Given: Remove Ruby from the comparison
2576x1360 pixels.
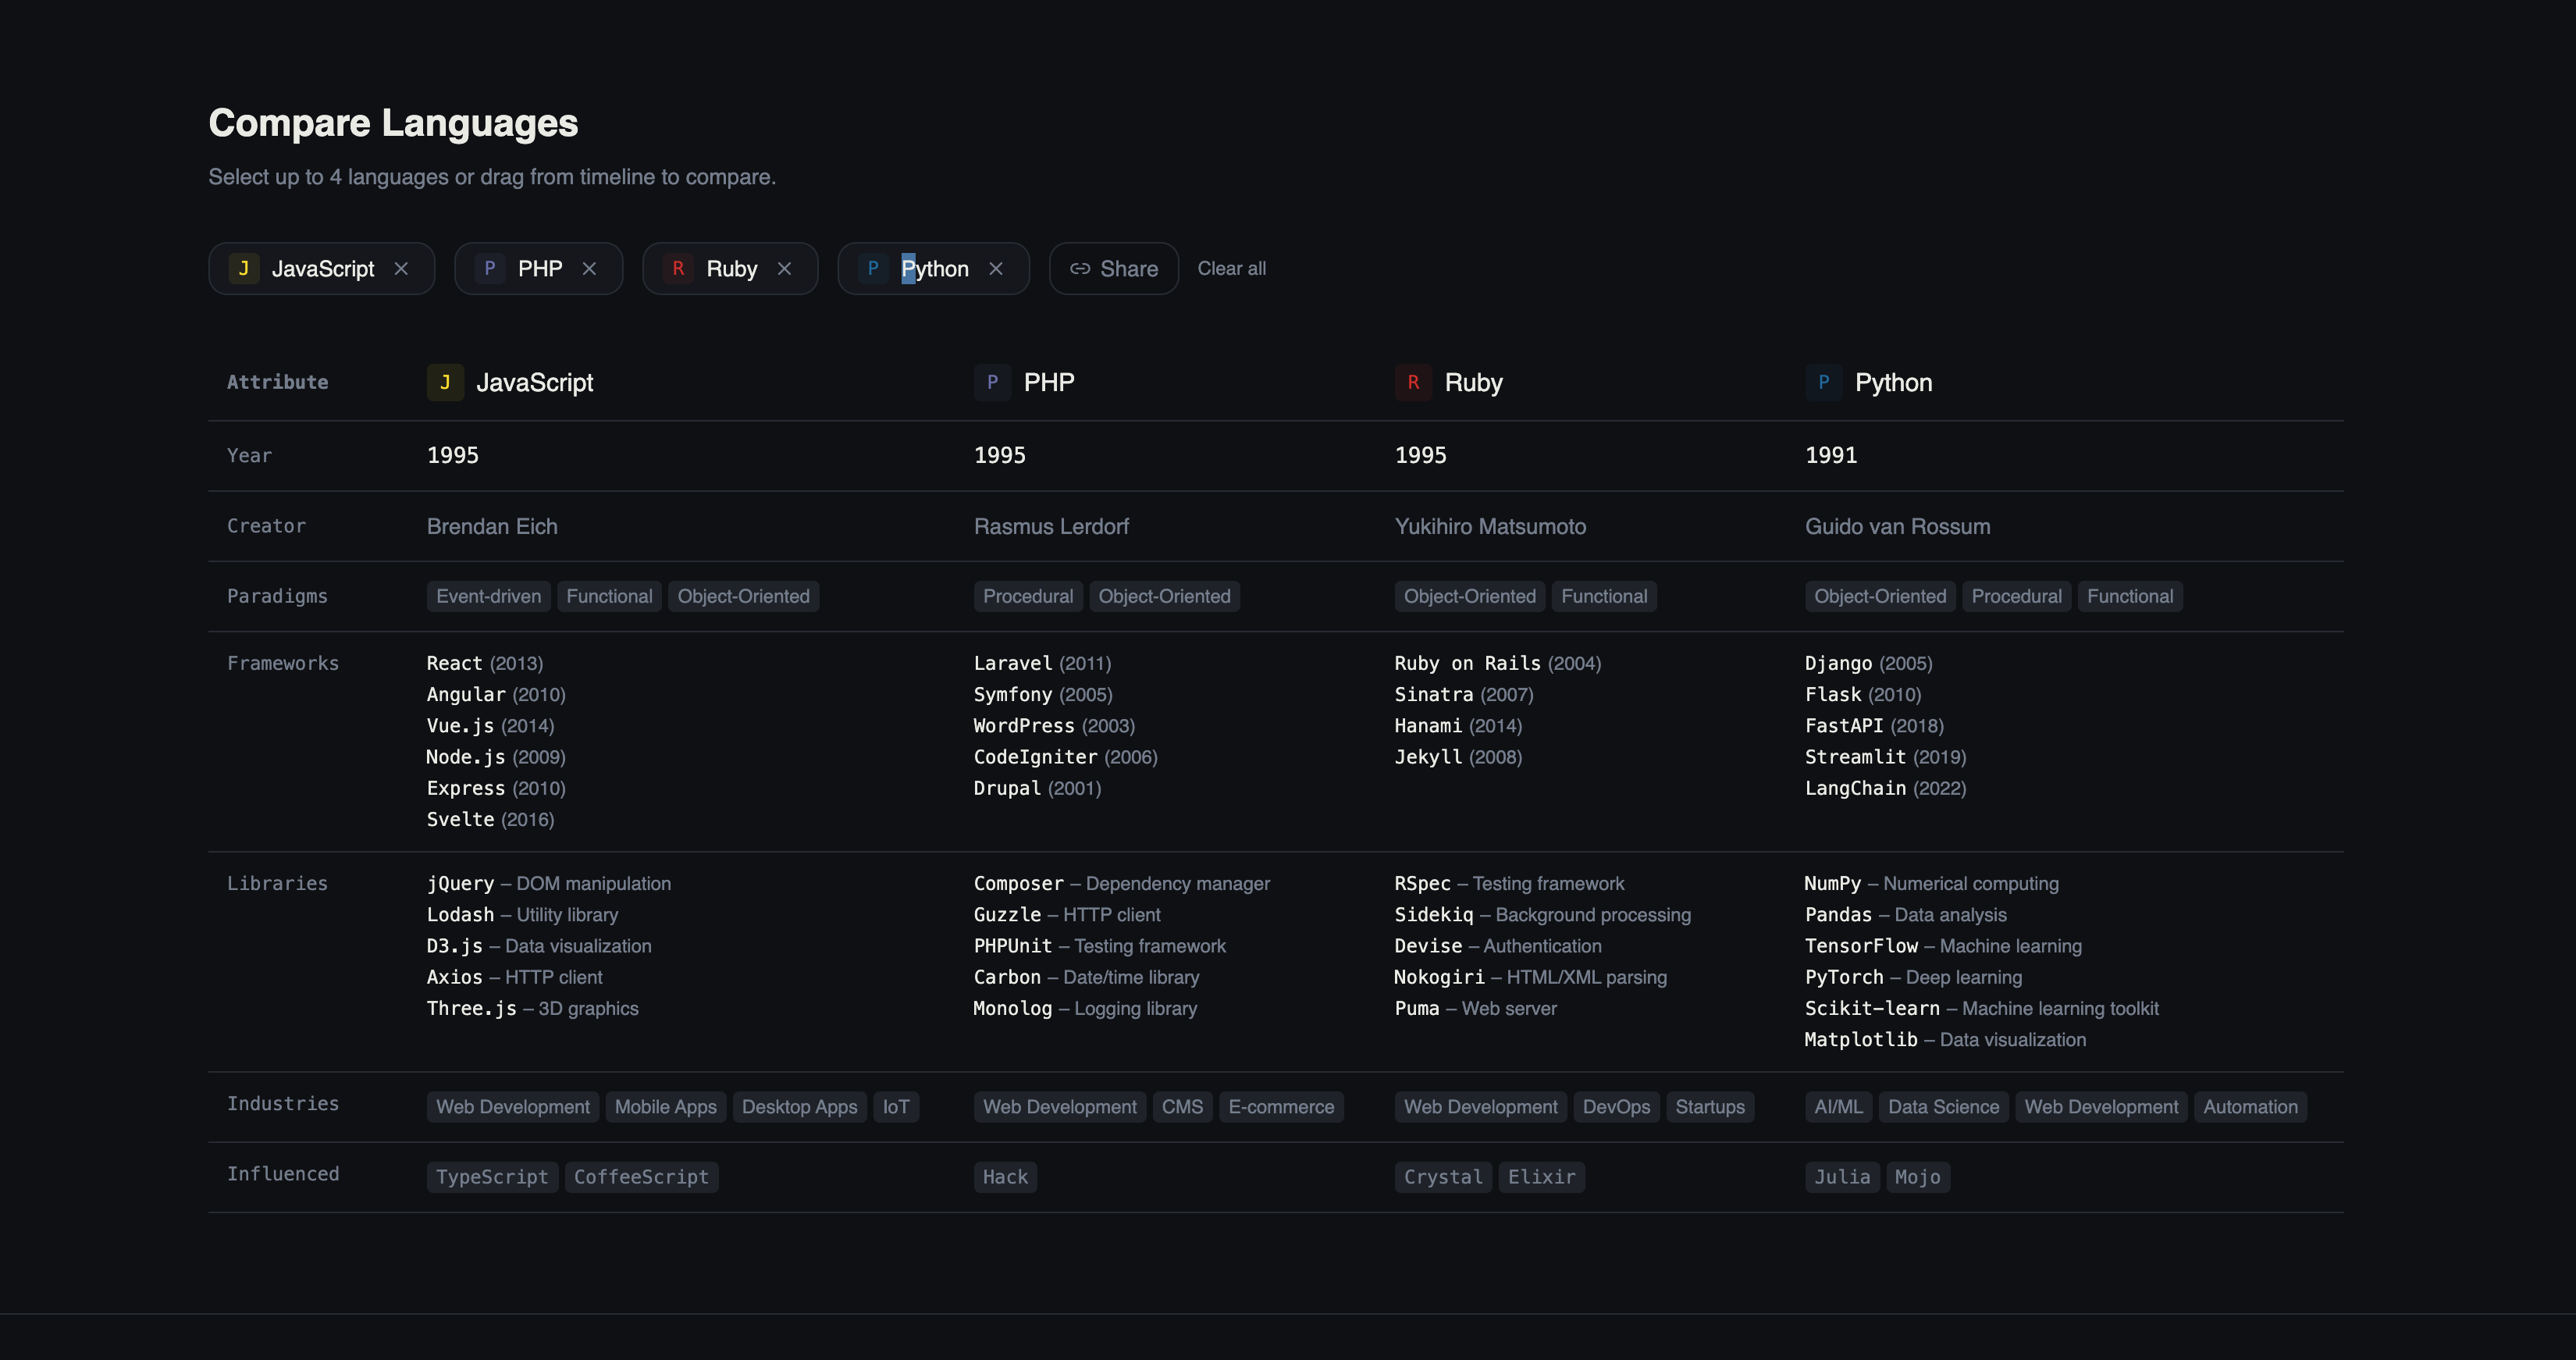Looking at the screenshot, I should coord(785,268).
